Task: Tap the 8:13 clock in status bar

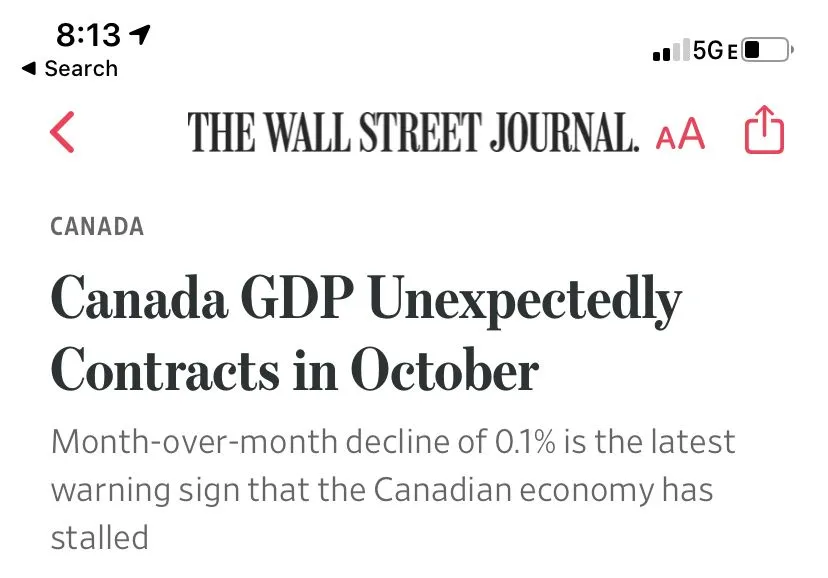Action: click(x=88, y=35)
